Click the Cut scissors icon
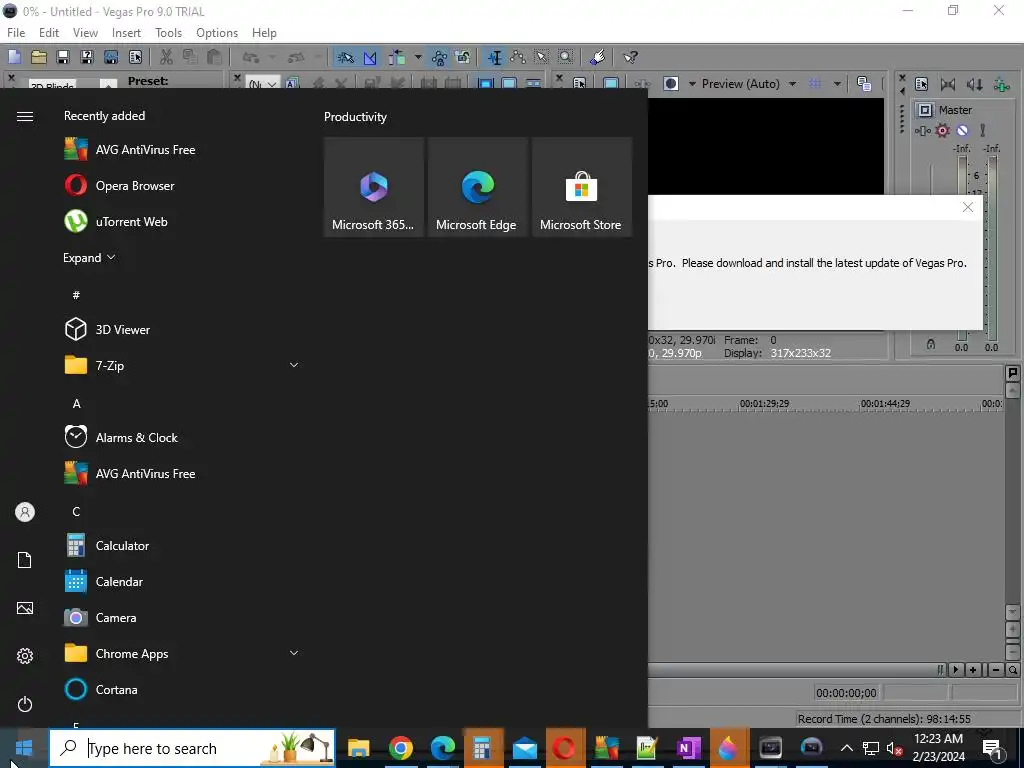 tap(166, 57)
